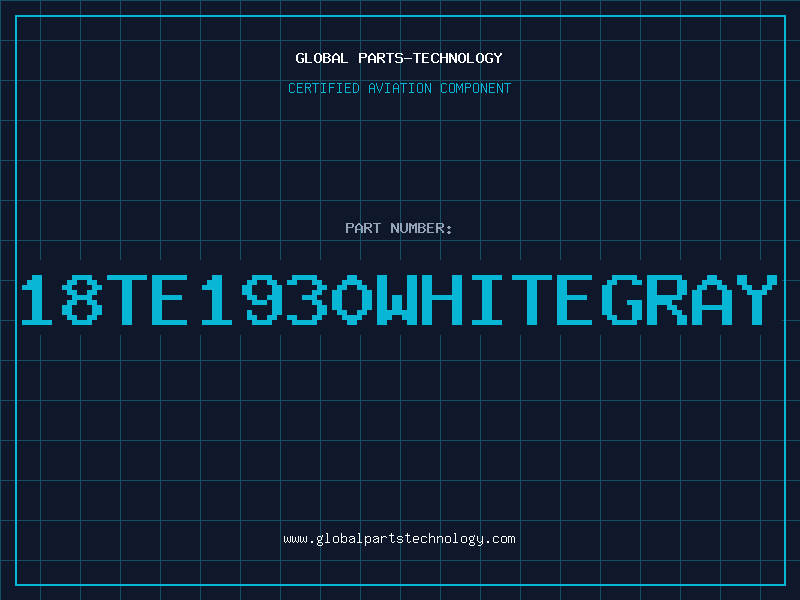Click the large digit 3 in part number
This screenshot has width=800, height=600.
[x=307, y=299]
